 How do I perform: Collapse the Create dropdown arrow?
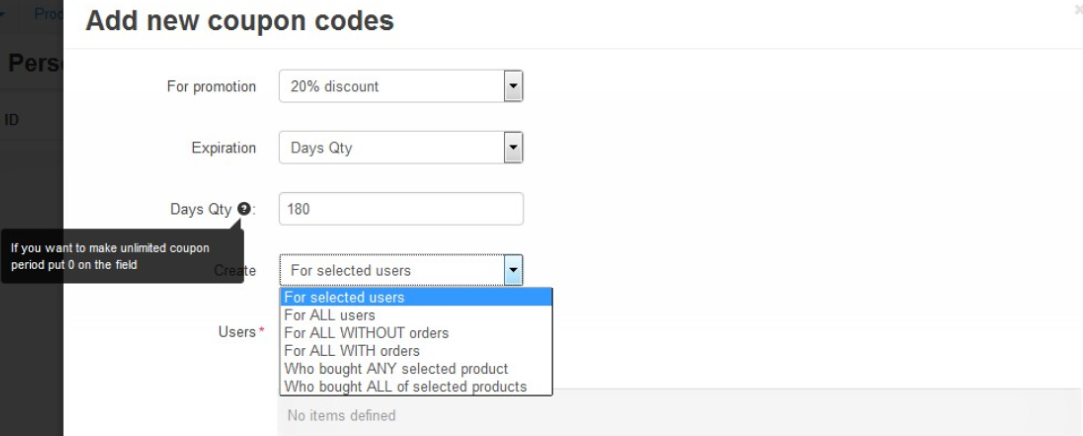[x=512, y=270]
